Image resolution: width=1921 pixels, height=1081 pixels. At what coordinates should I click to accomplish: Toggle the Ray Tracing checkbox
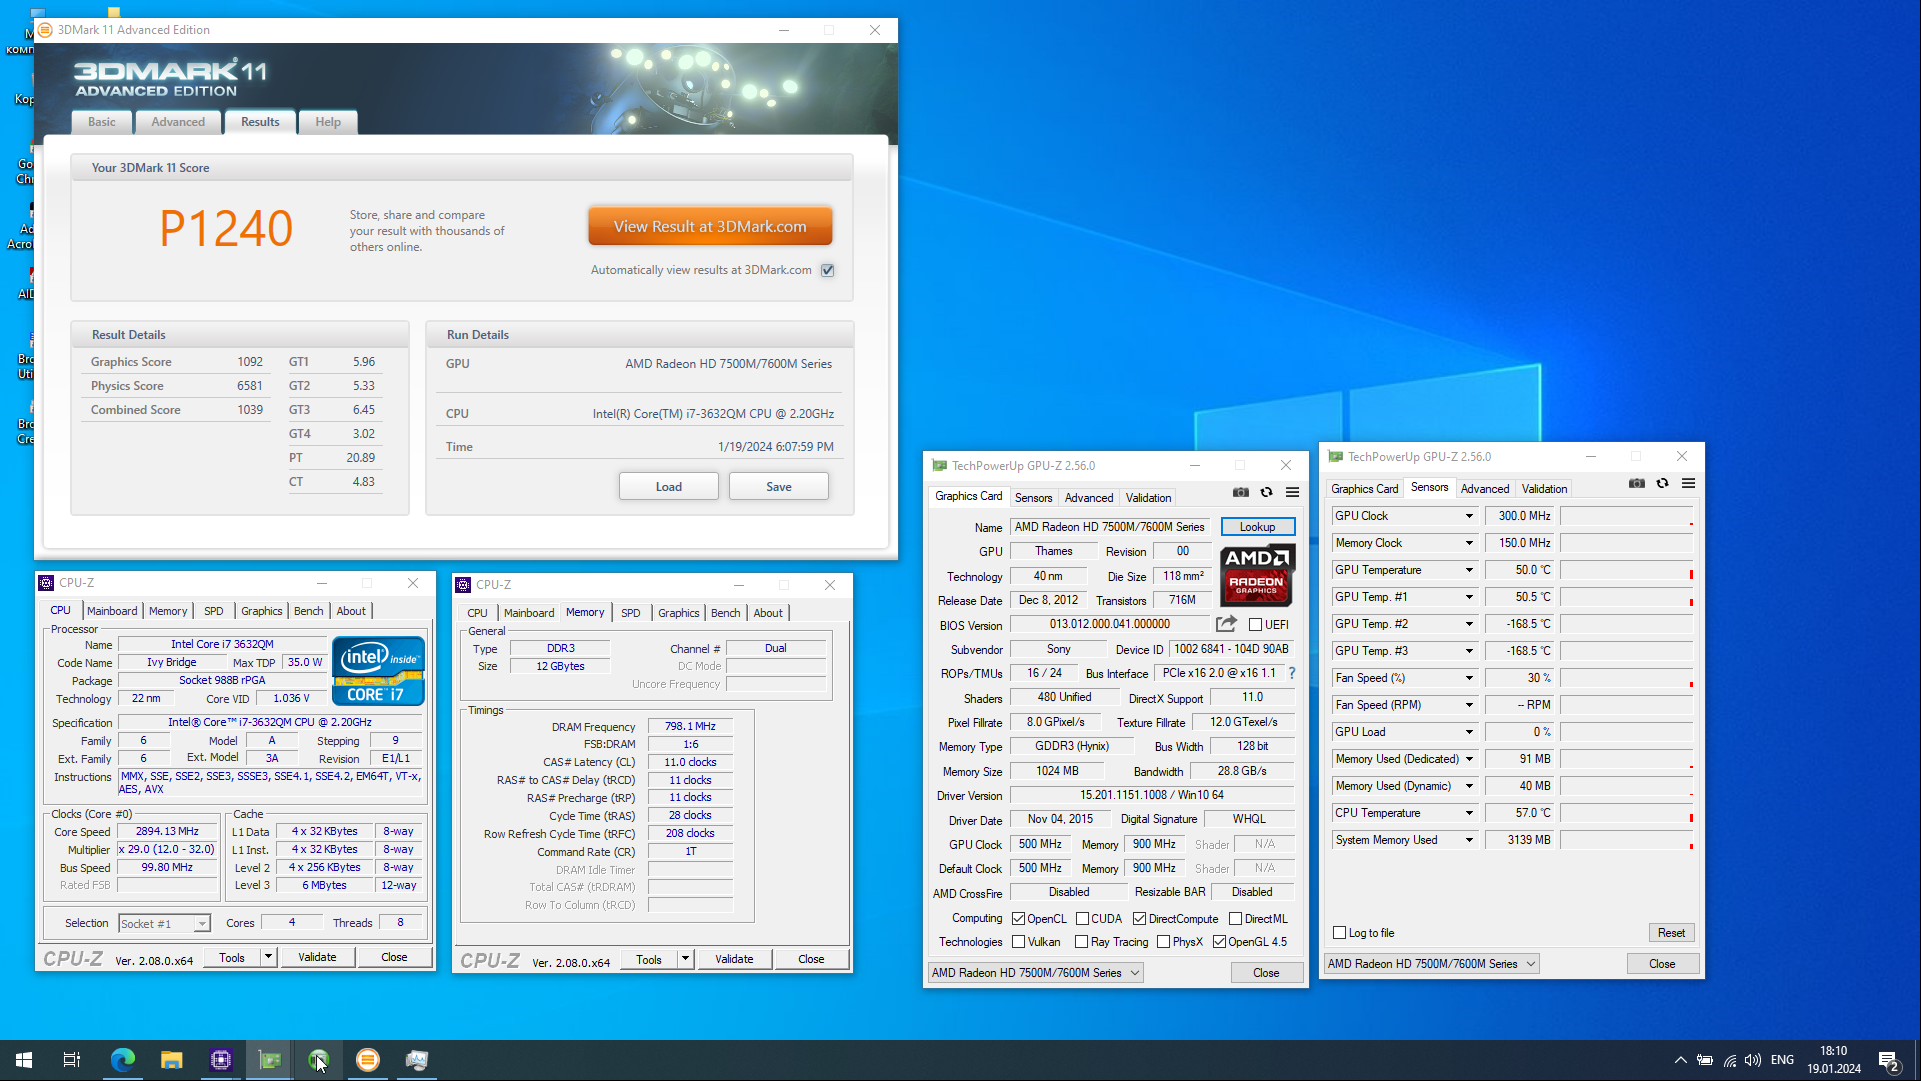1081,942
